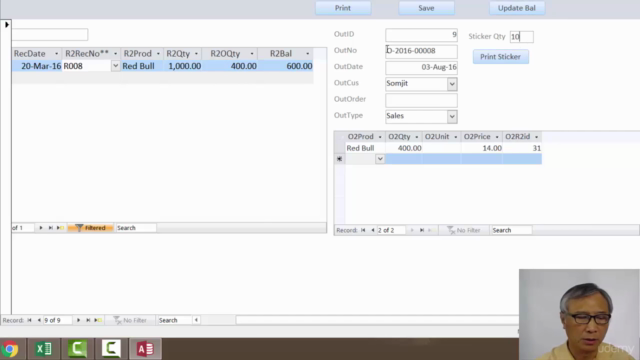Go to previous record beside 2 of 2

pos(372,230)
